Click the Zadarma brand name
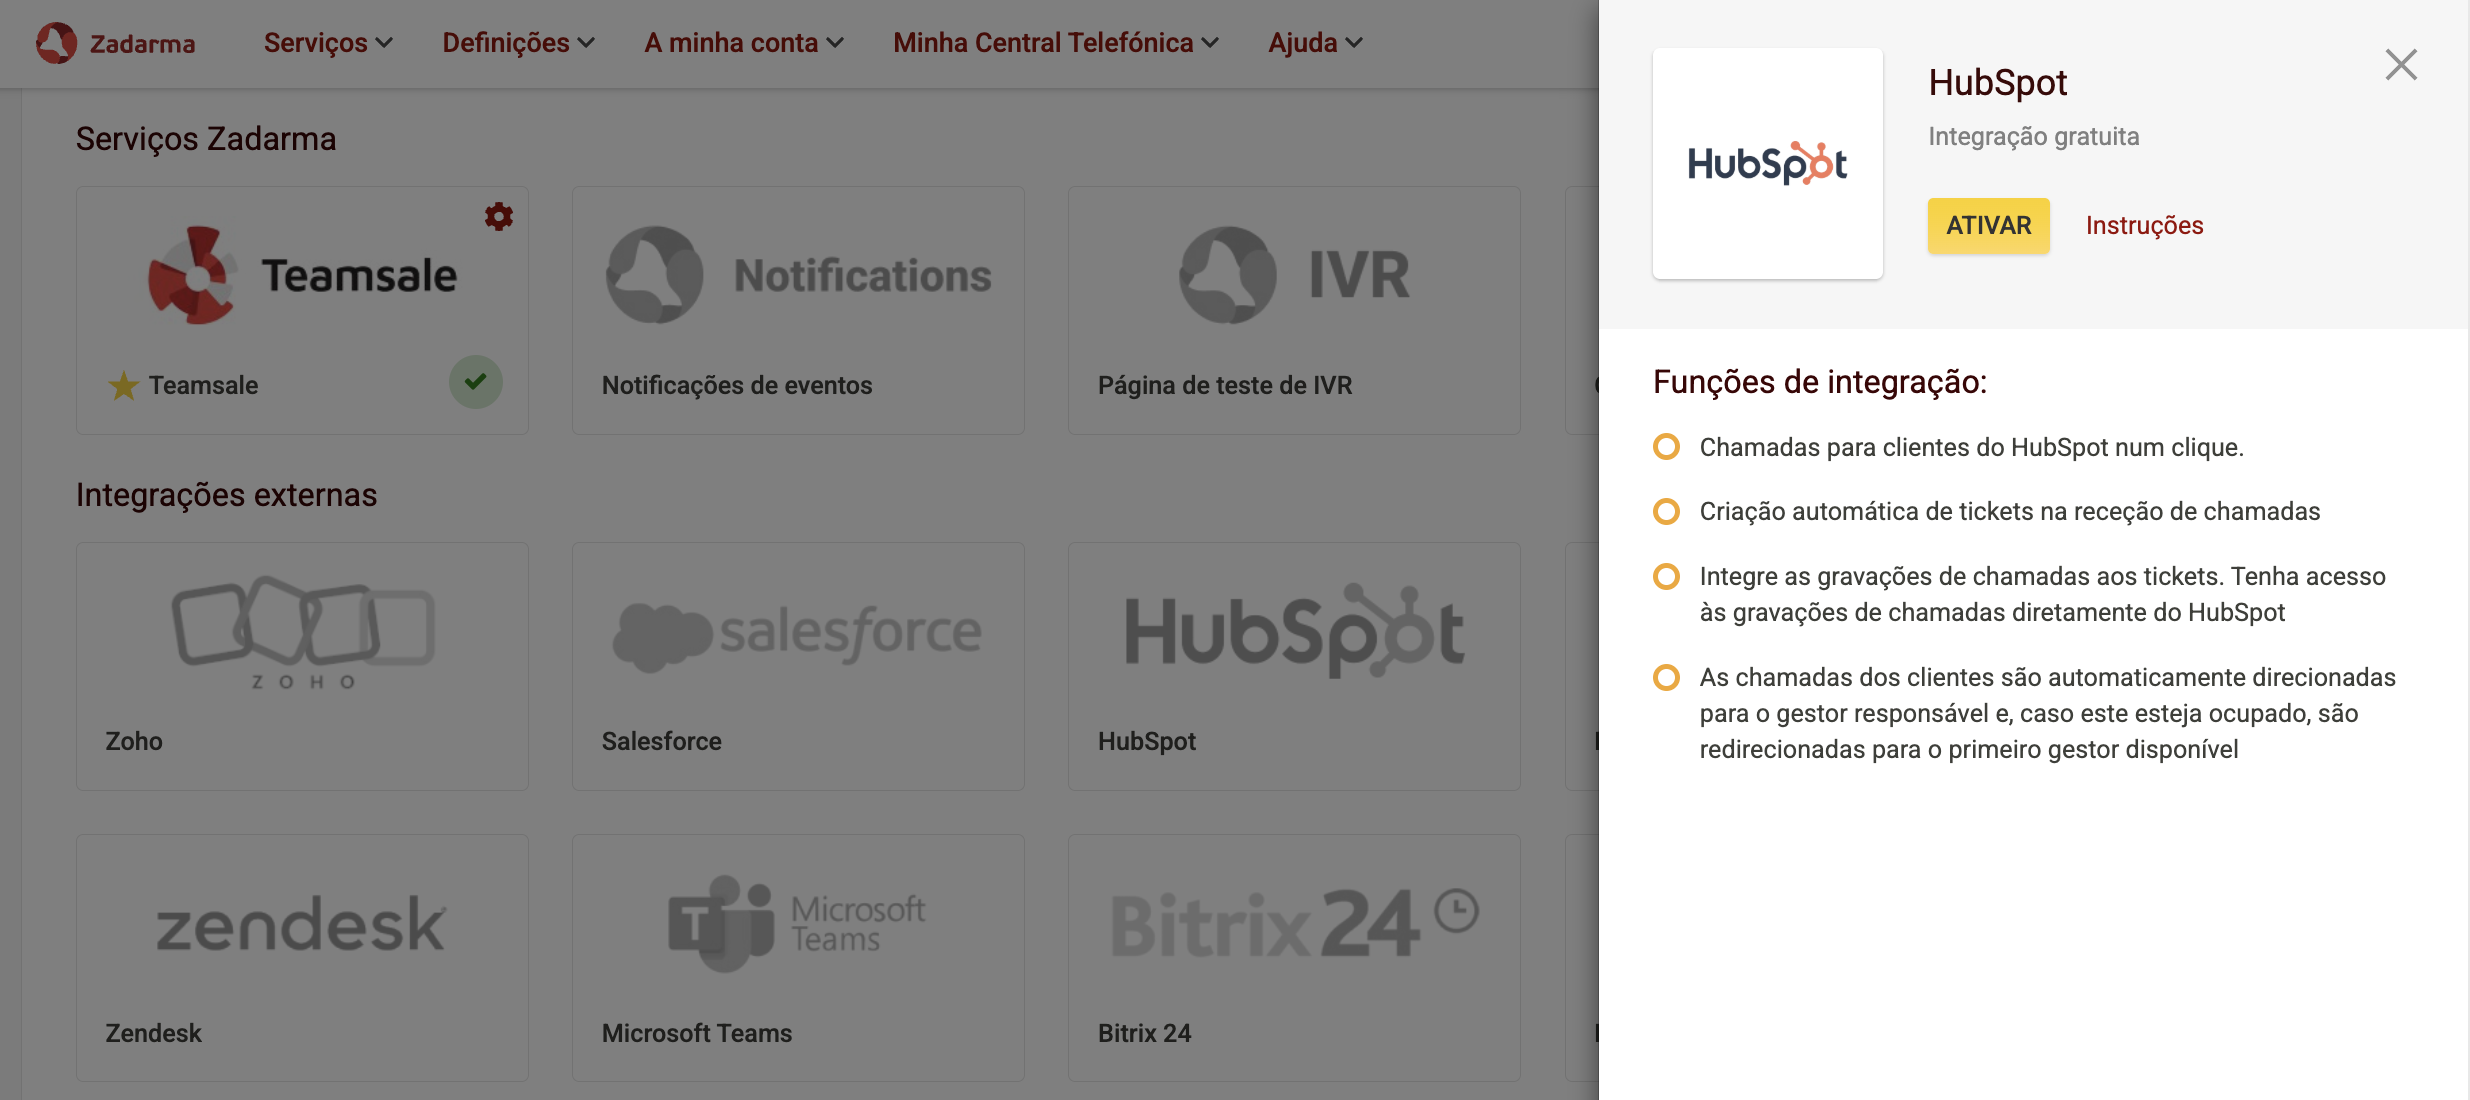 [143, 44]
